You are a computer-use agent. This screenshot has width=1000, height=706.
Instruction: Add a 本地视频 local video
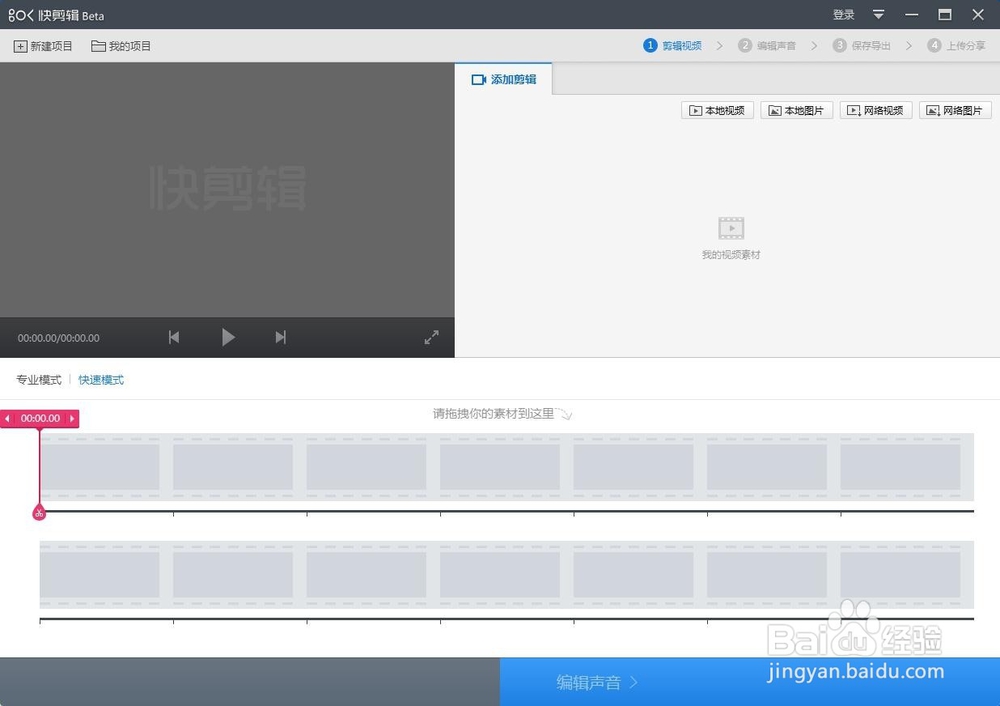click(717, 110)
